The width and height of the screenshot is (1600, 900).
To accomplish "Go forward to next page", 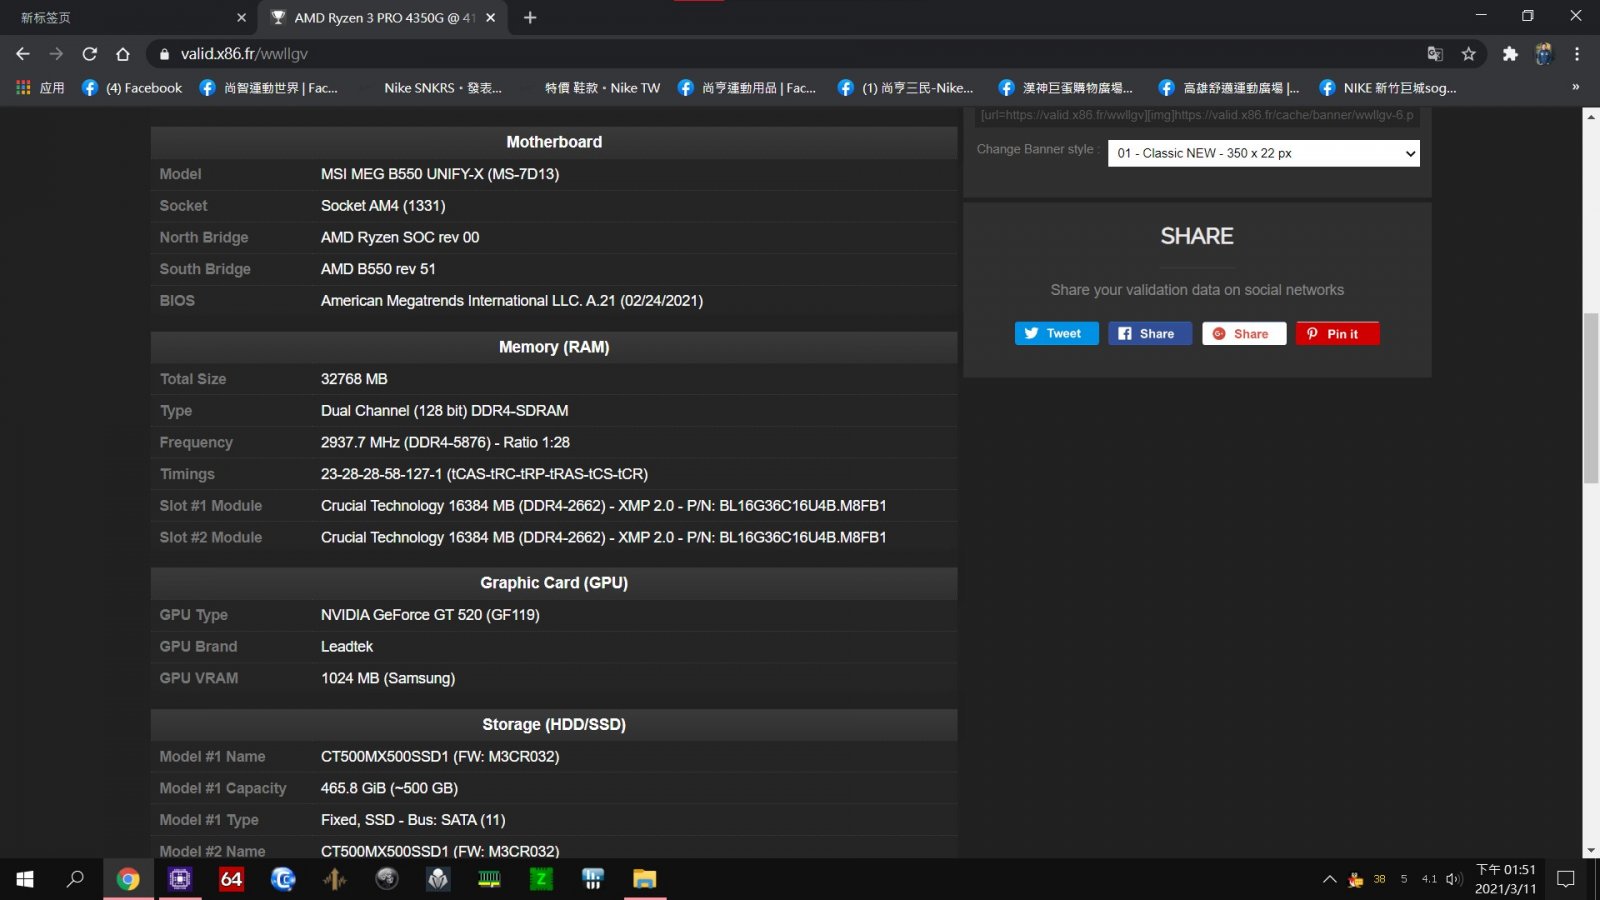I will click(x=56, y=54).
